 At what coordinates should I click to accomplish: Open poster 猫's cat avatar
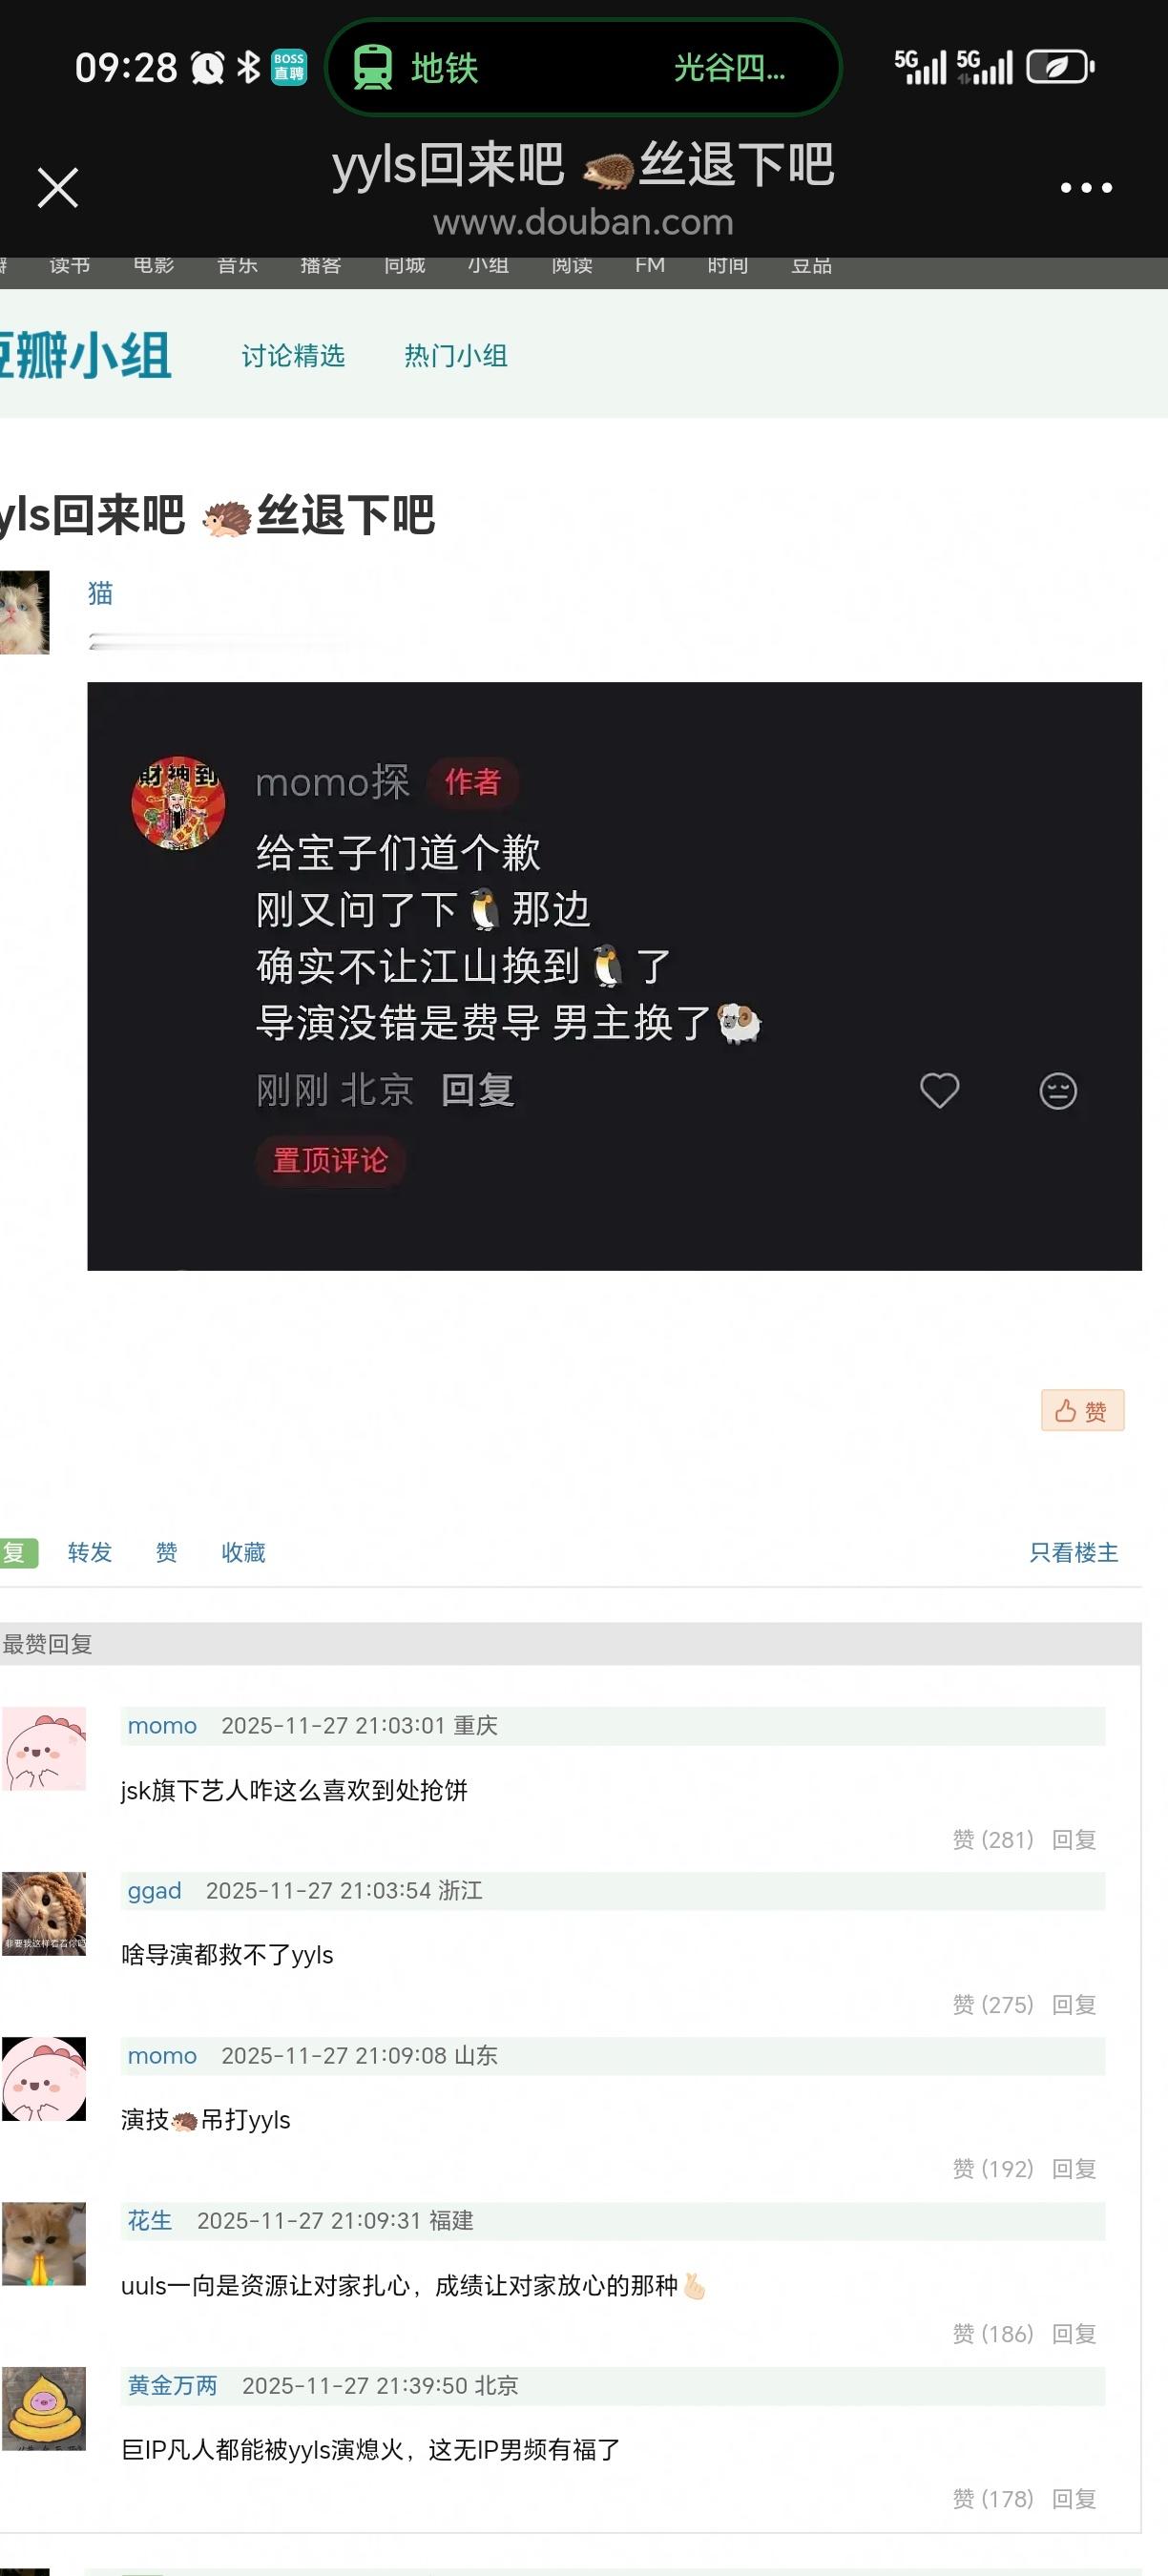[x=24, y=612]
